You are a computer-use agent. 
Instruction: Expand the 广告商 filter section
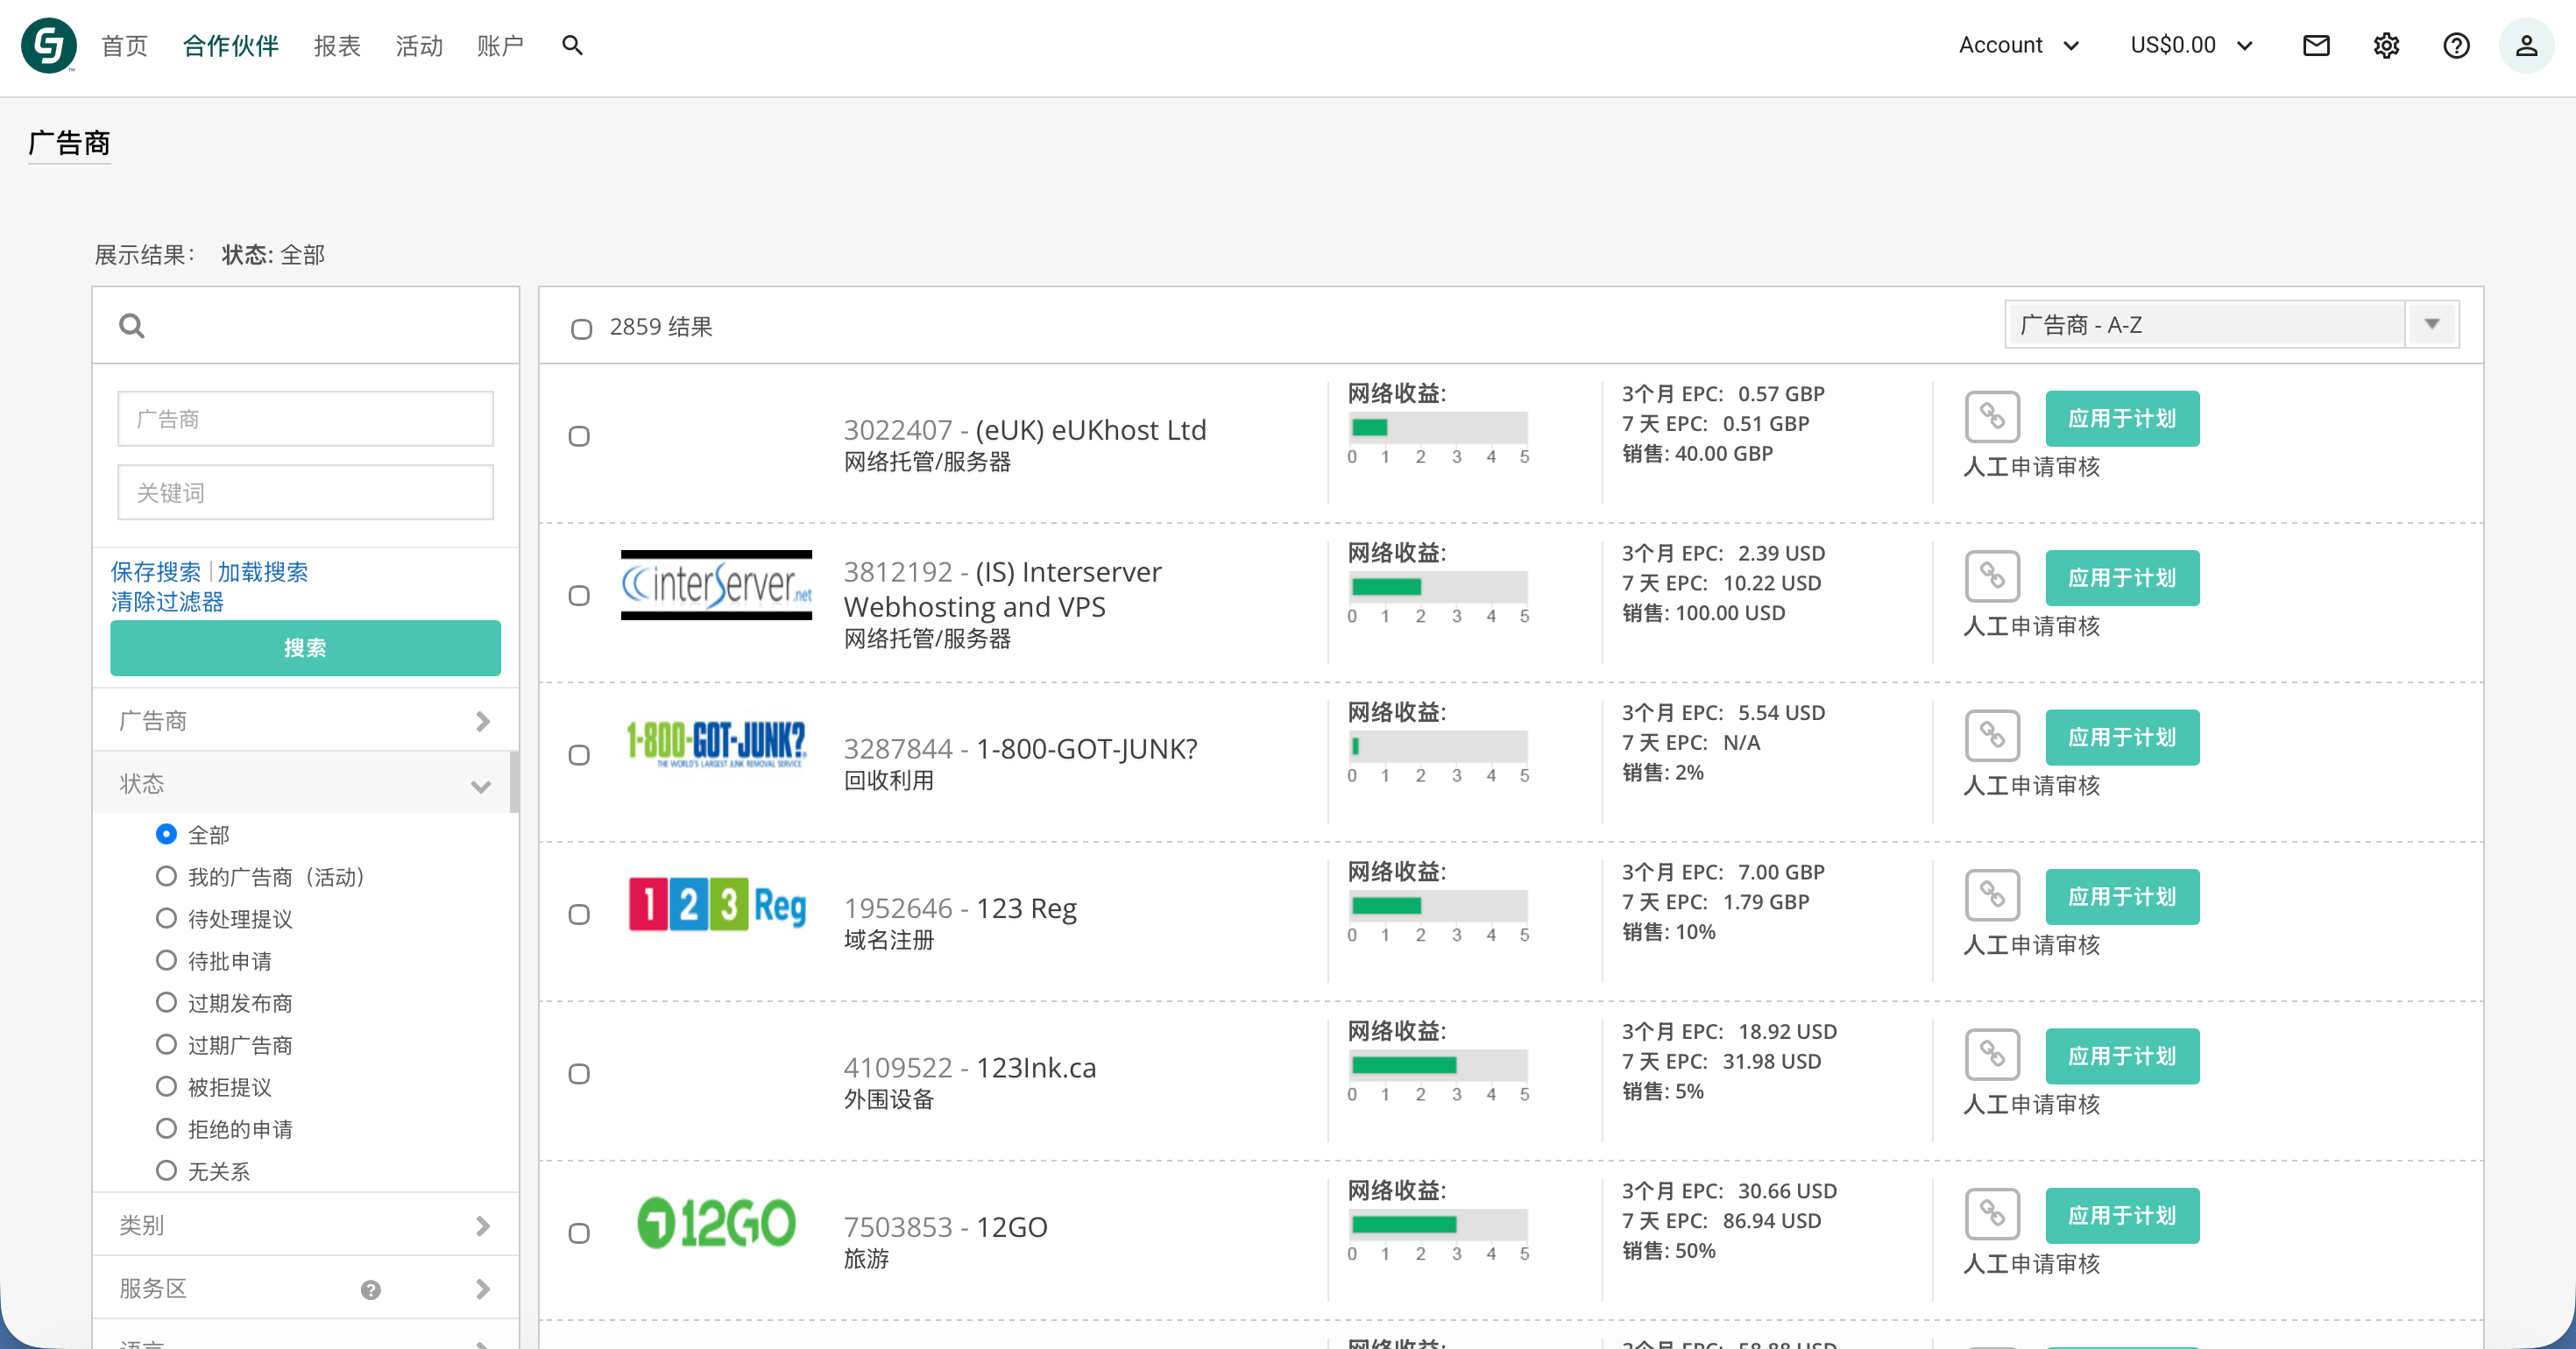point(305,720)
